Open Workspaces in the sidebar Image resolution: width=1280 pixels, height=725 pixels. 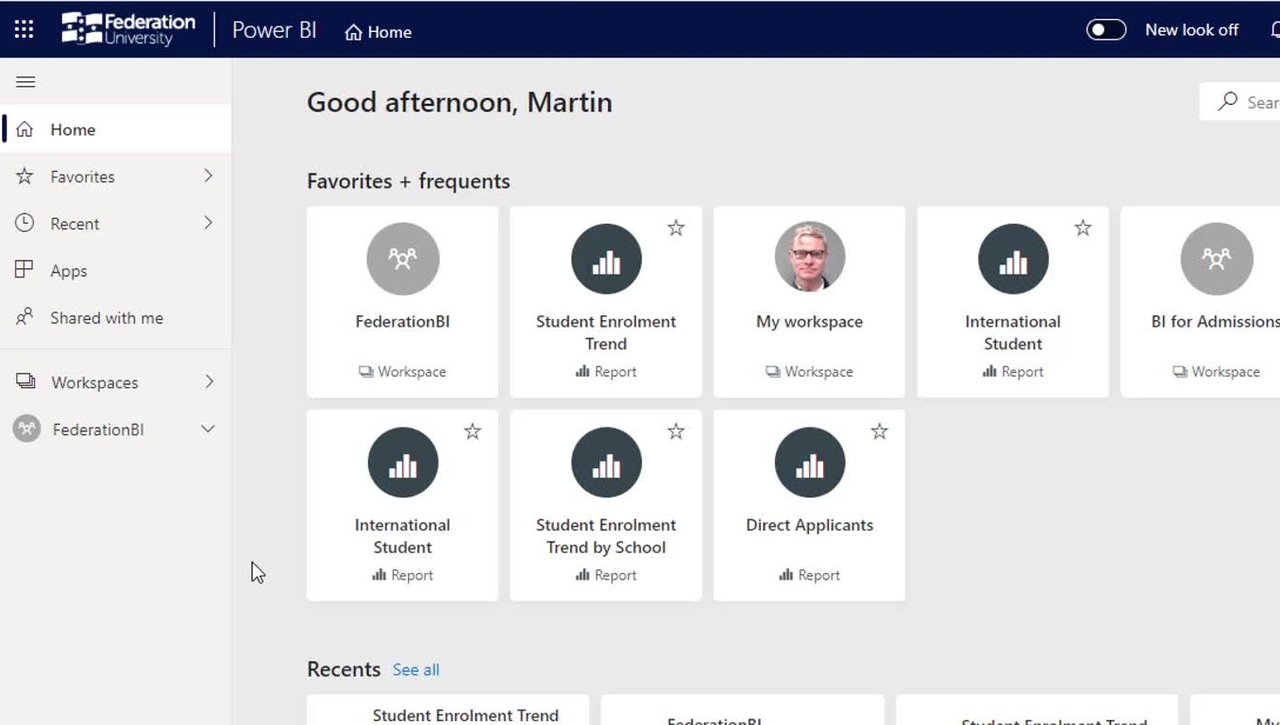pos(116,382)
